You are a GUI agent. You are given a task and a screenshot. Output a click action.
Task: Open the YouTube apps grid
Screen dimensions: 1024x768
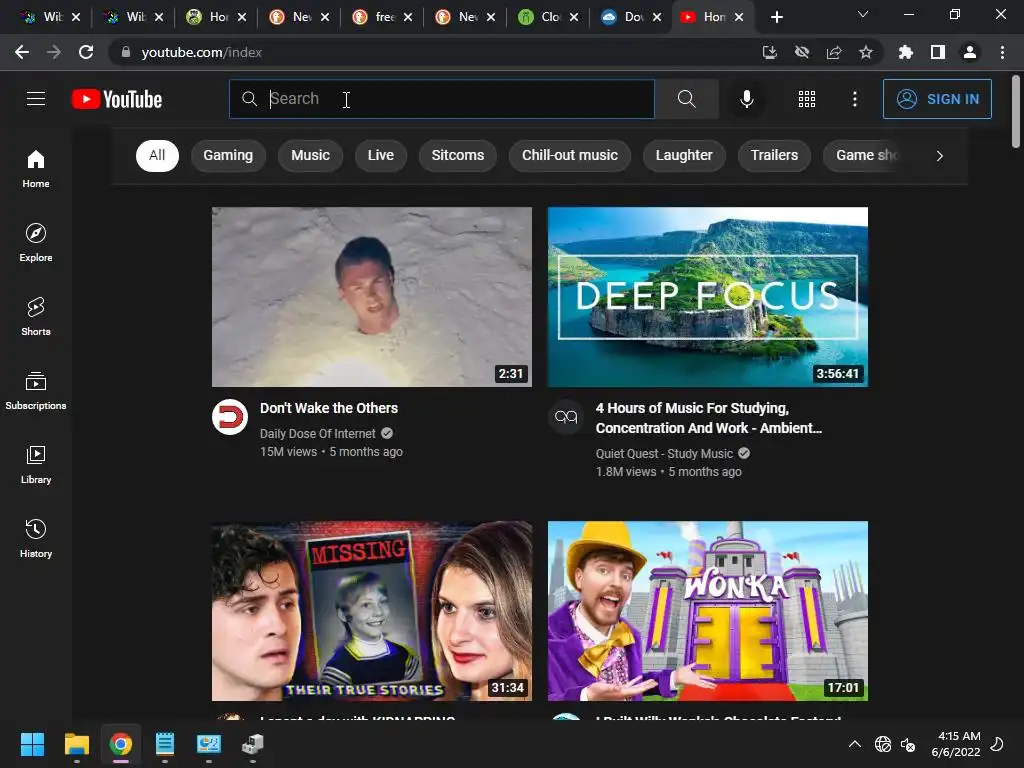pos(807,99)
